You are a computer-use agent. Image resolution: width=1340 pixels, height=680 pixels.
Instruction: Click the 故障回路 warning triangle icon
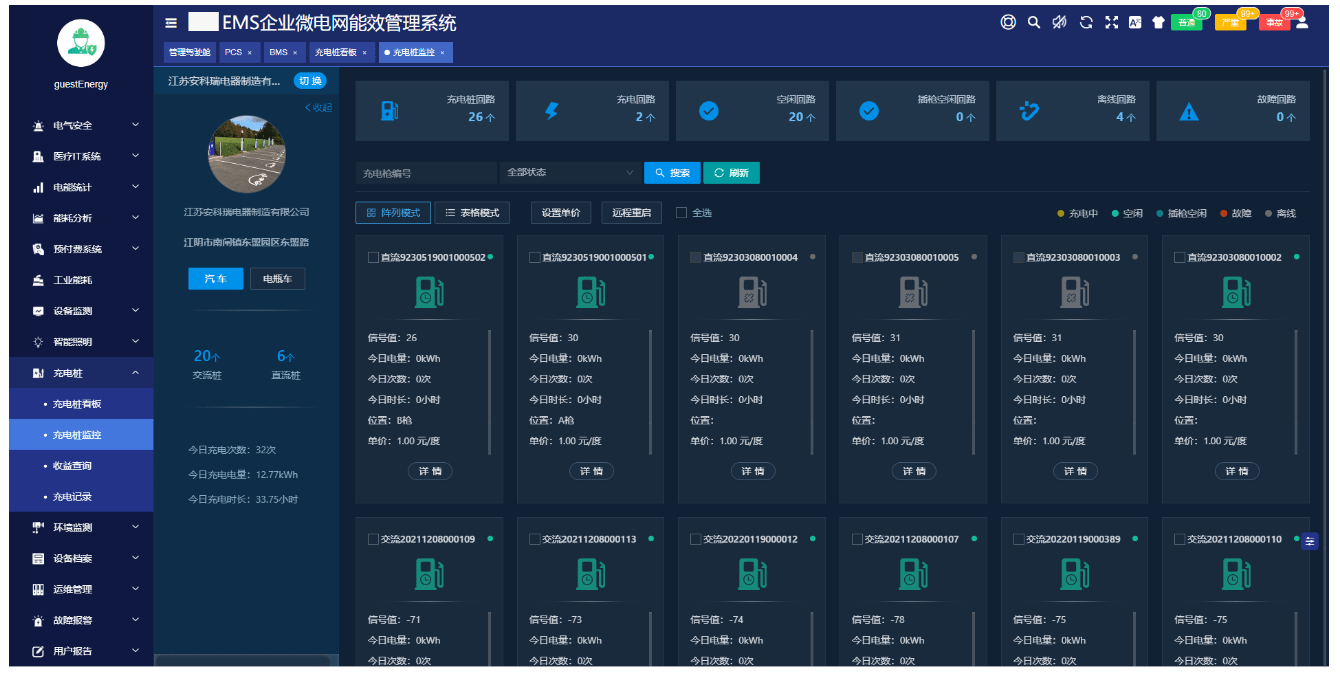pos(1188,112)
